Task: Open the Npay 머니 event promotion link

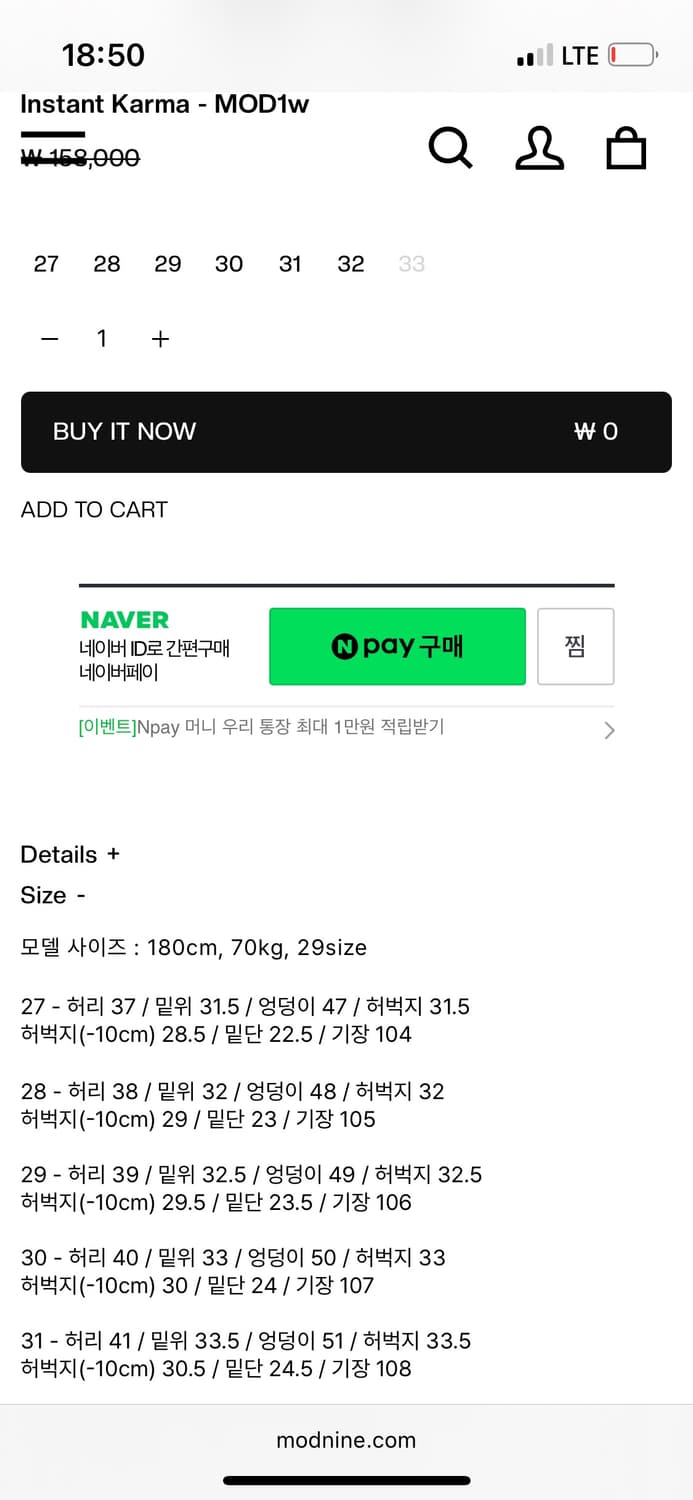Action: [261, 727]
